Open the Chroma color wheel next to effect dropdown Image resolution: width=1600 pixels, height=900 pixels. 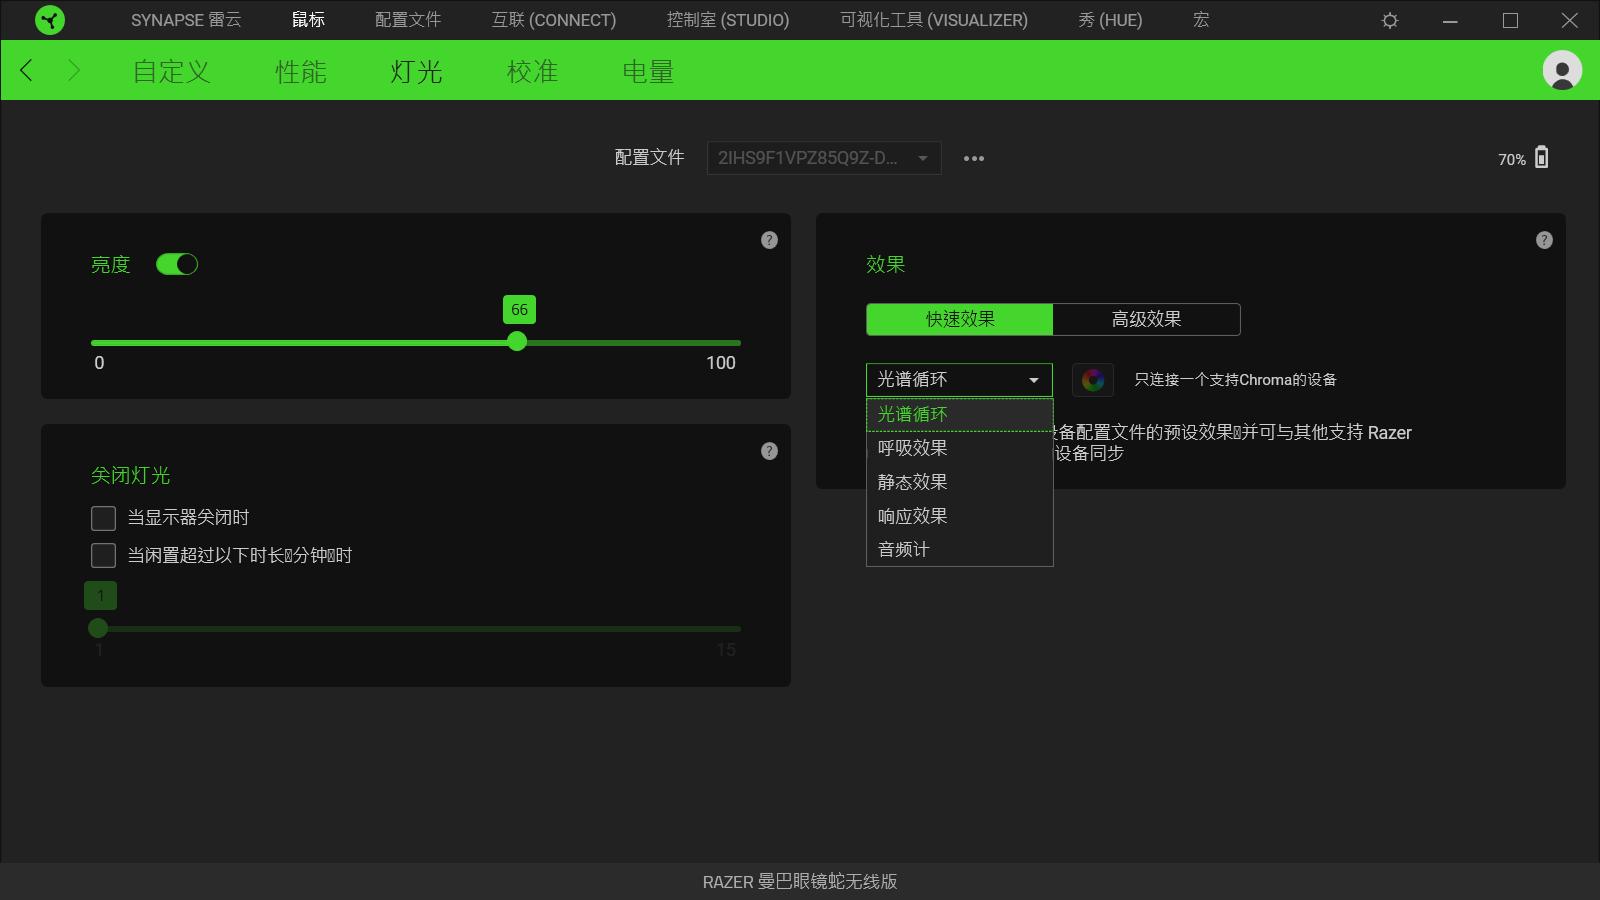click(x=1093, y=380)
